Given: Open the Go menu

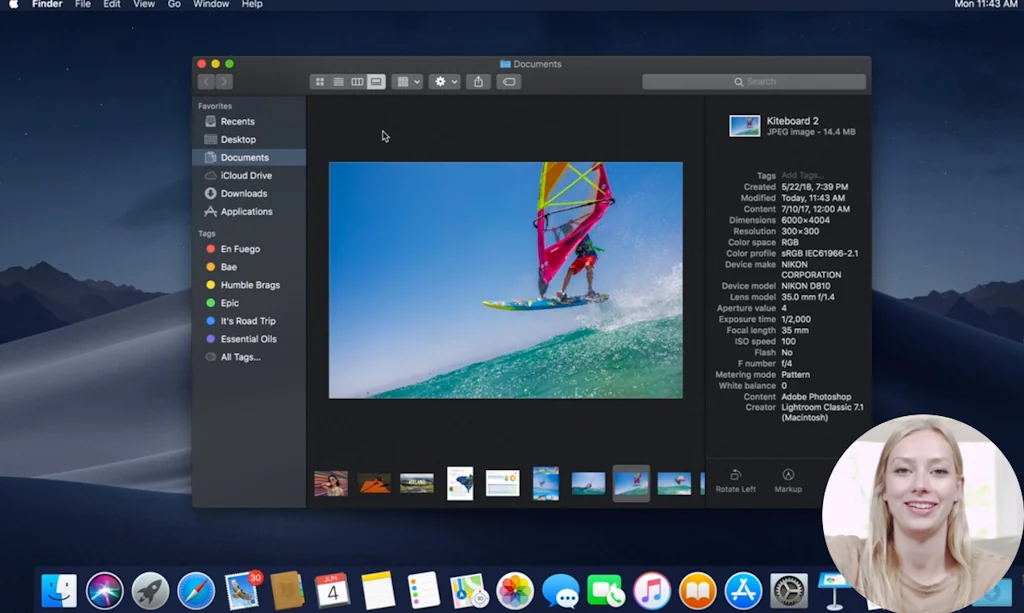Looking at the screenshot, I should click(174, 5).
